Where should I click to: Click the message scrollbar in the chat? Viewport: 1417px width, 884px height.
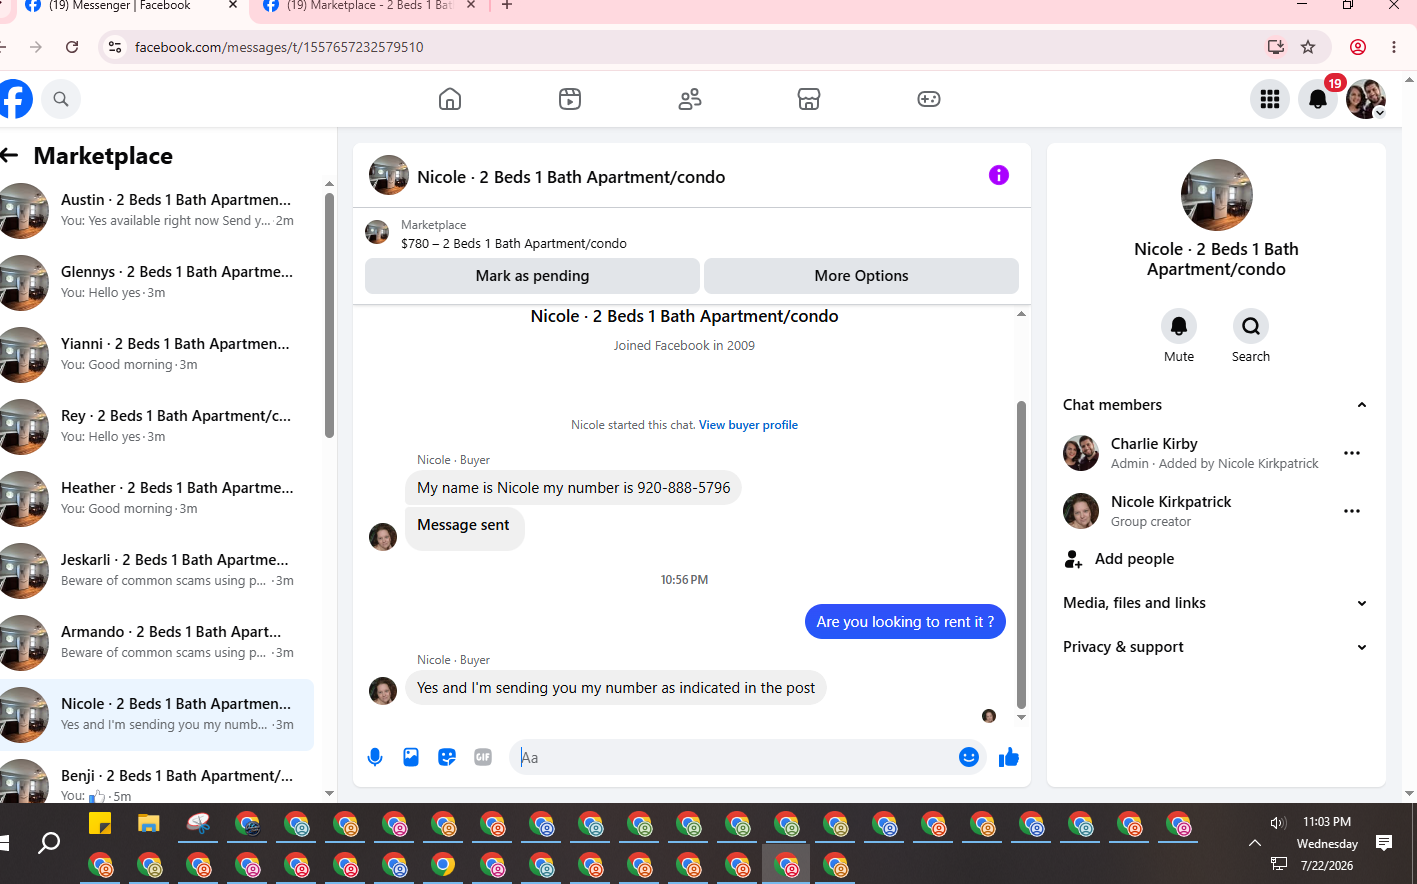click(1021, 555)
